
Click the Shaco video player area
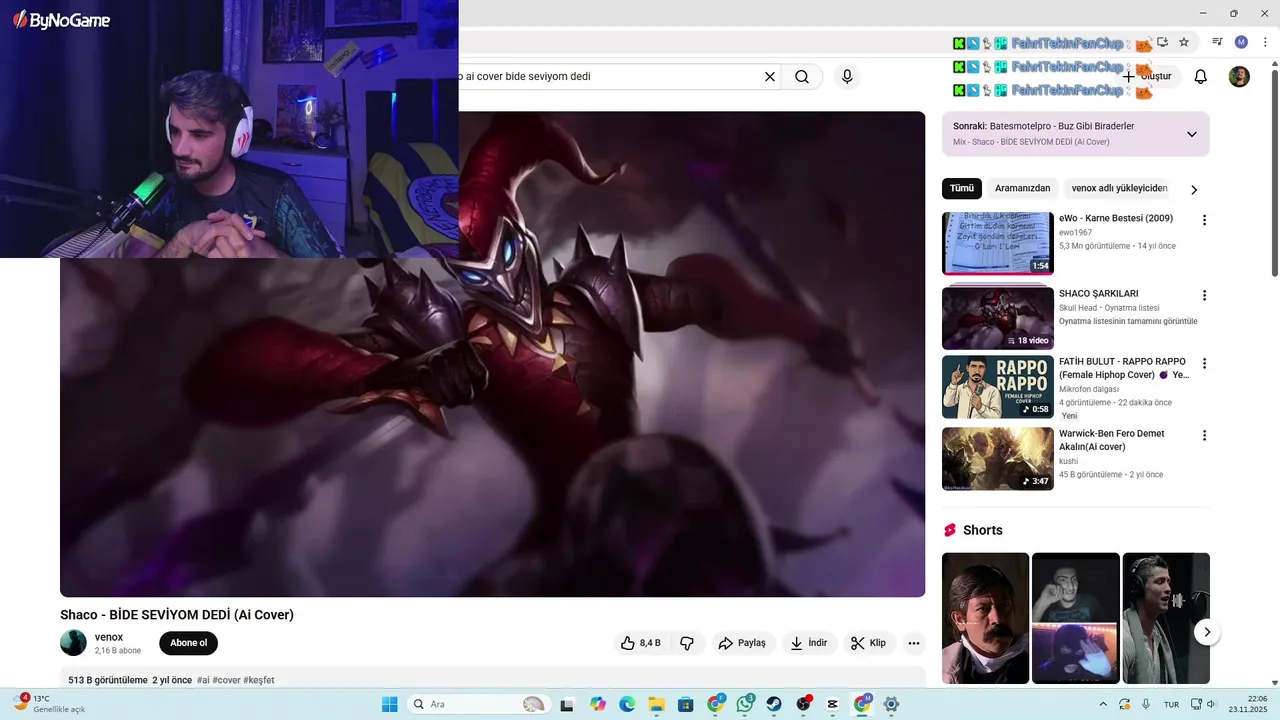click(492, 354)
